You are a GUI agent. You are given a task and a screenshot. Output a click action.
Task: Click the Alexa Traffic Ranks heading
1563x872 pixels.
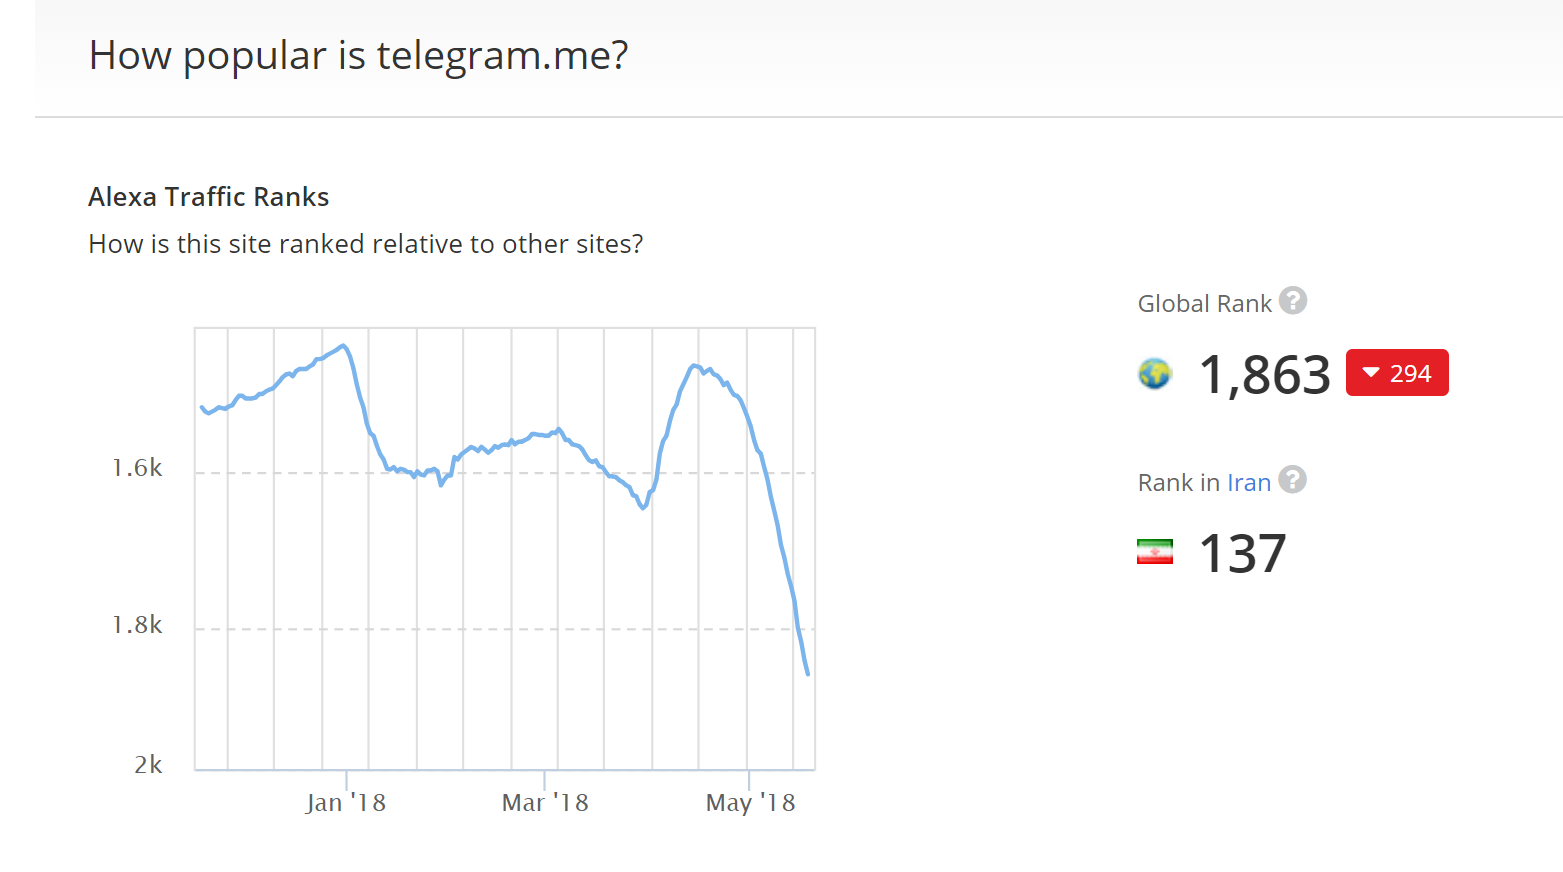[208, 197]
